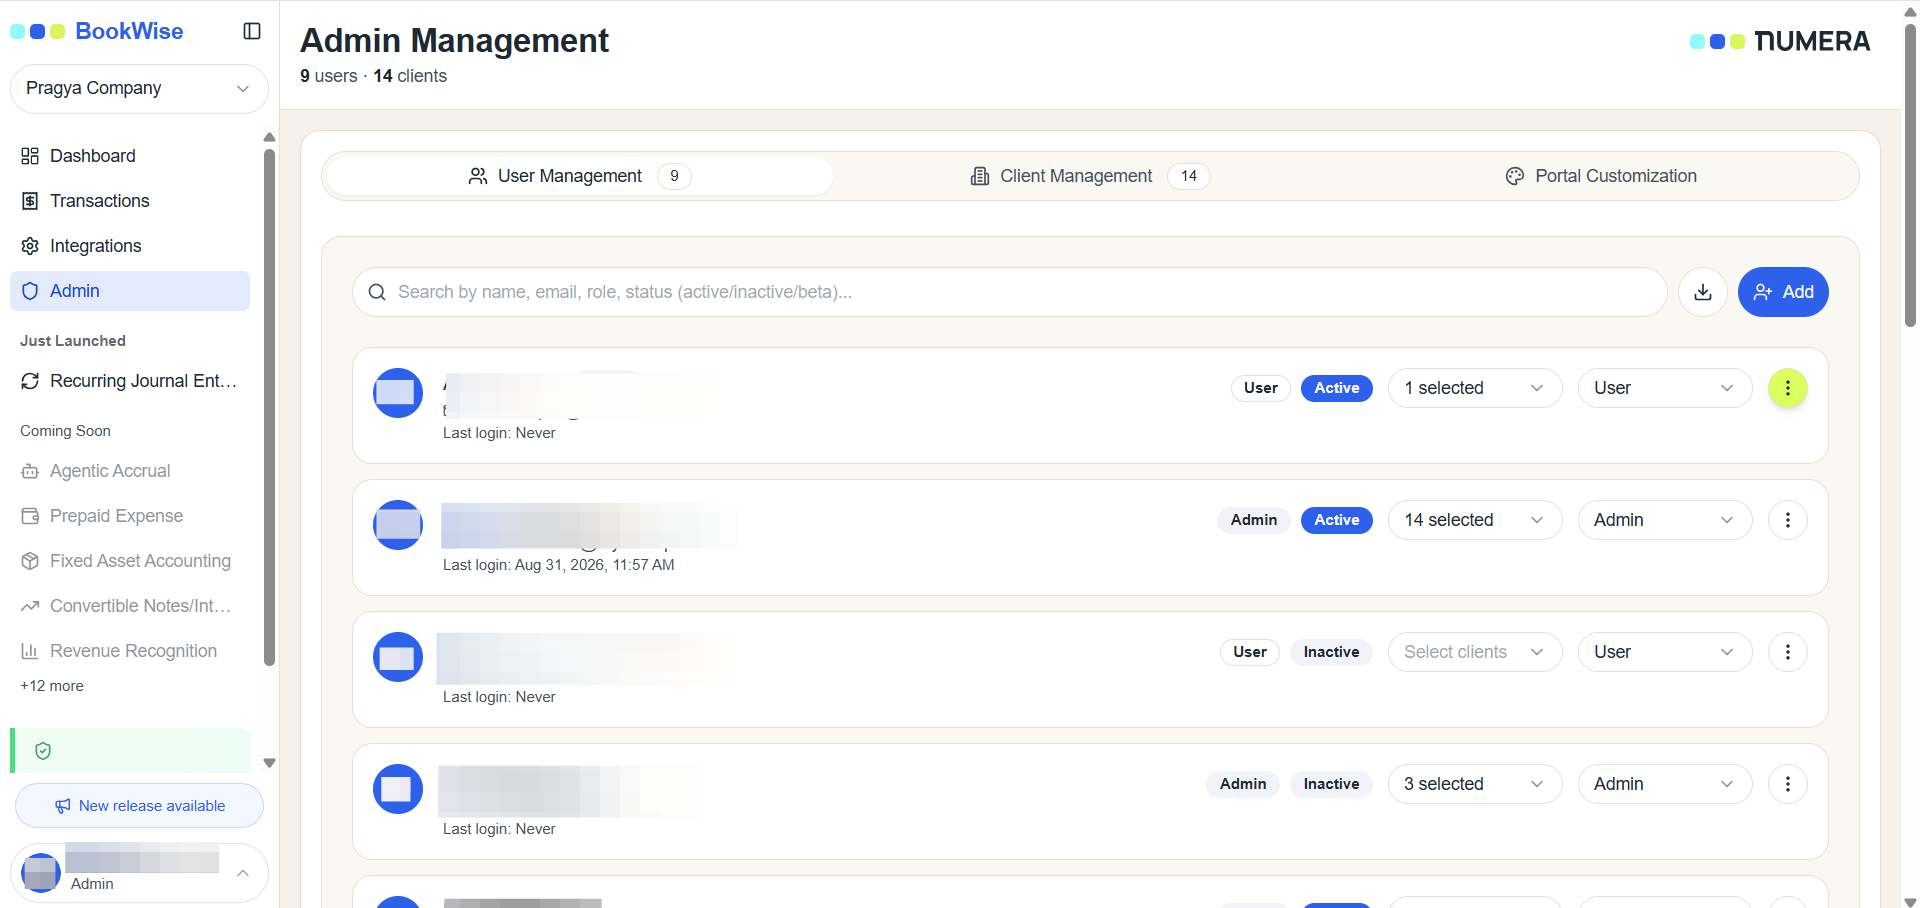Image resolution: width=1920 pixels, height=908 pixels.
Task: Click the Convertible Notes item
Action: click(130, 606)
